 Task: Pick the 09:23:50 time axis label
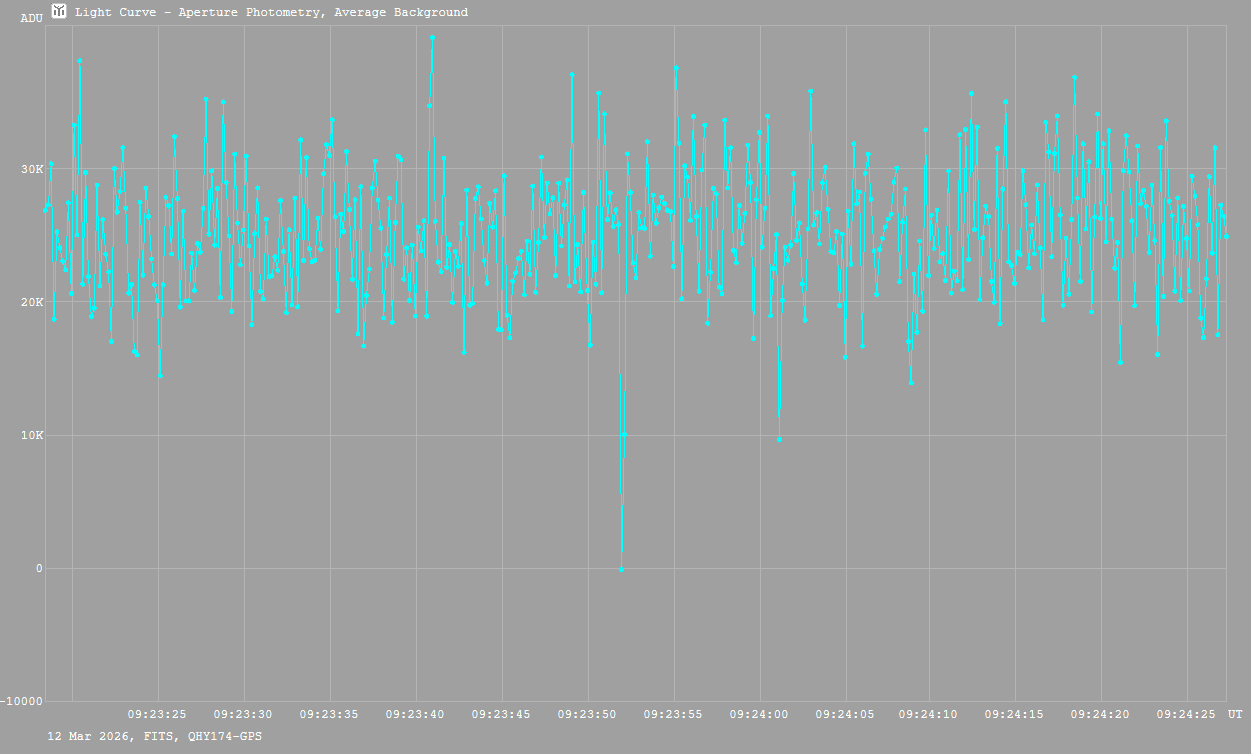(587, 715)
